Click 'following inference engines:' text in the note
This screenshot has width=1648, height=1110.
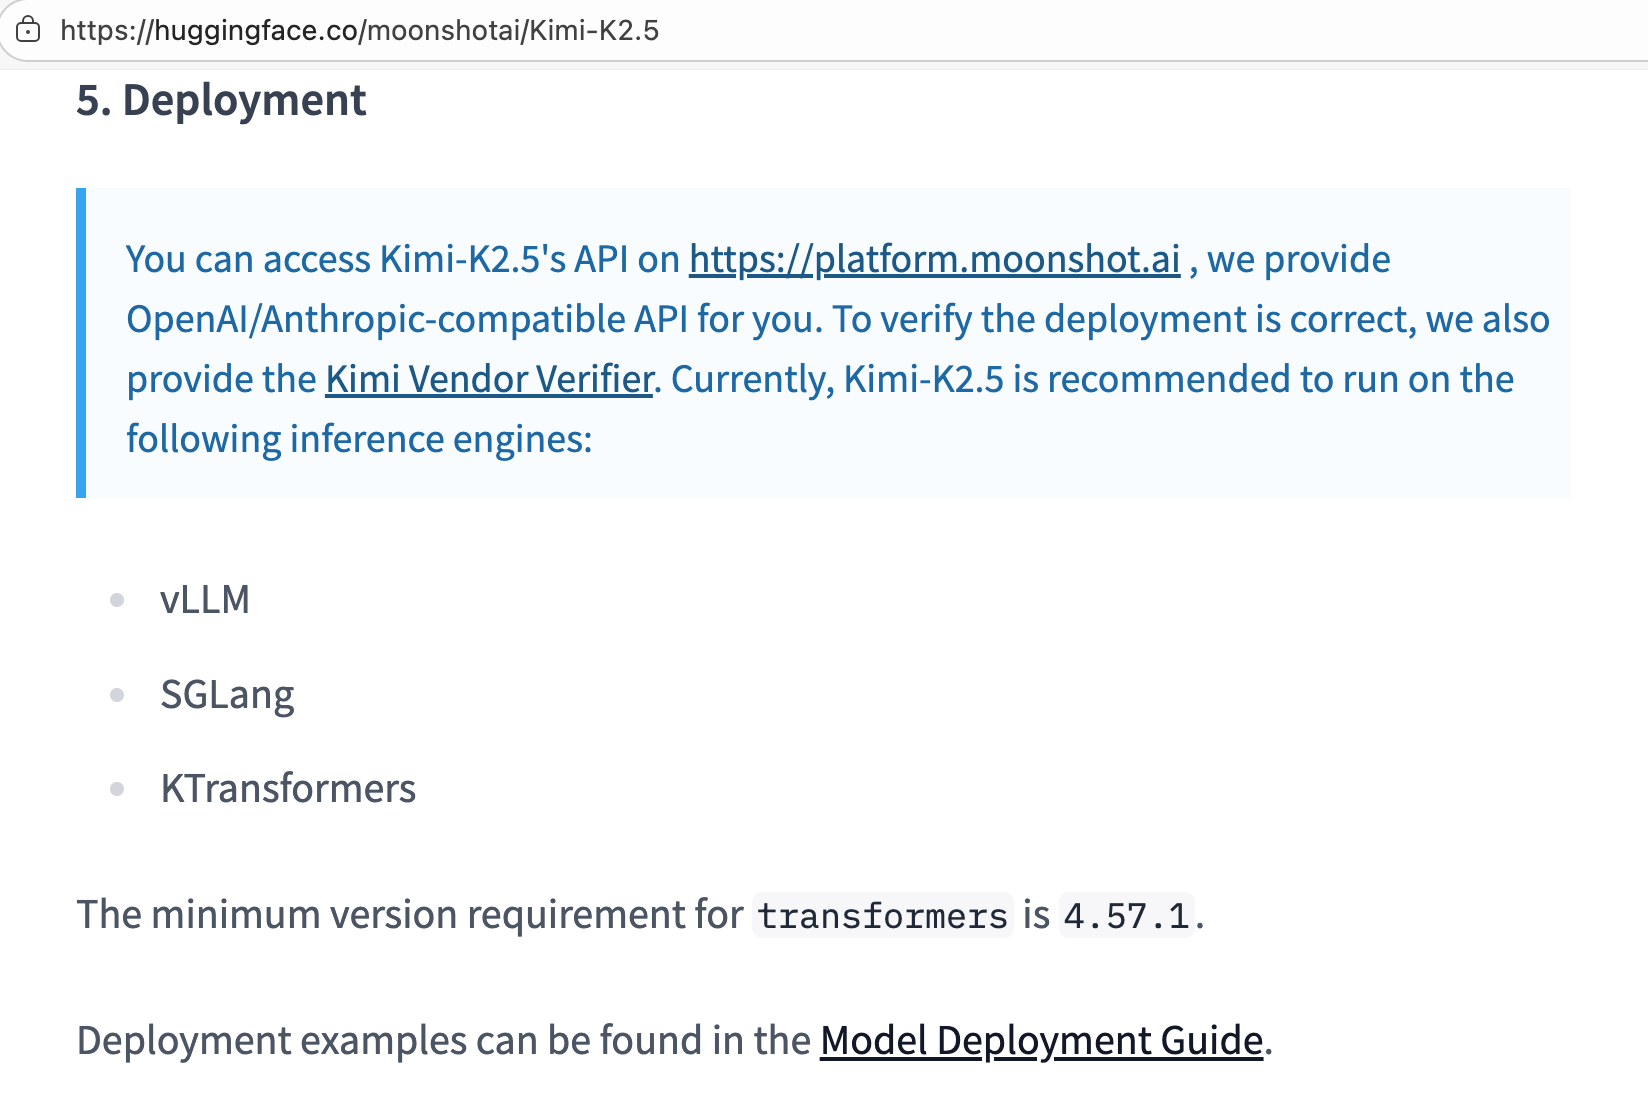click(359, 439)
